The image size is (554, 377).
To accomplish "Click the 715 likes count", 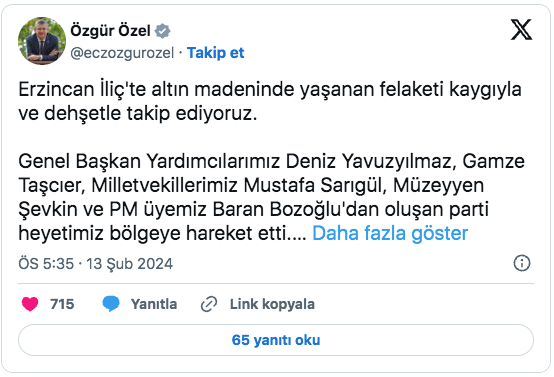I will tap(62, 304).
